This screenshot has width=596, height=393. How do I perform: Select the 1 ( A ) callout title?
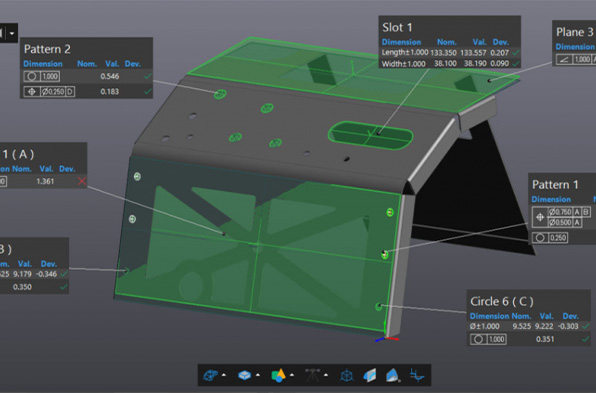click(18, 154)
